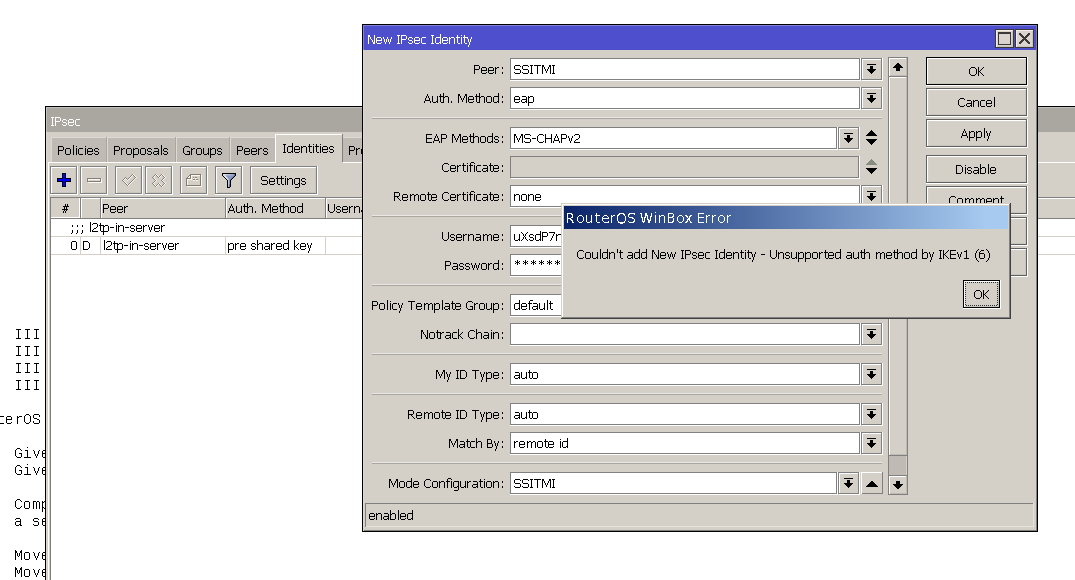1075x580 pixels.
Task: Click Apply in New IPsec Identity dialog
Action: click(x=976, y=134)
